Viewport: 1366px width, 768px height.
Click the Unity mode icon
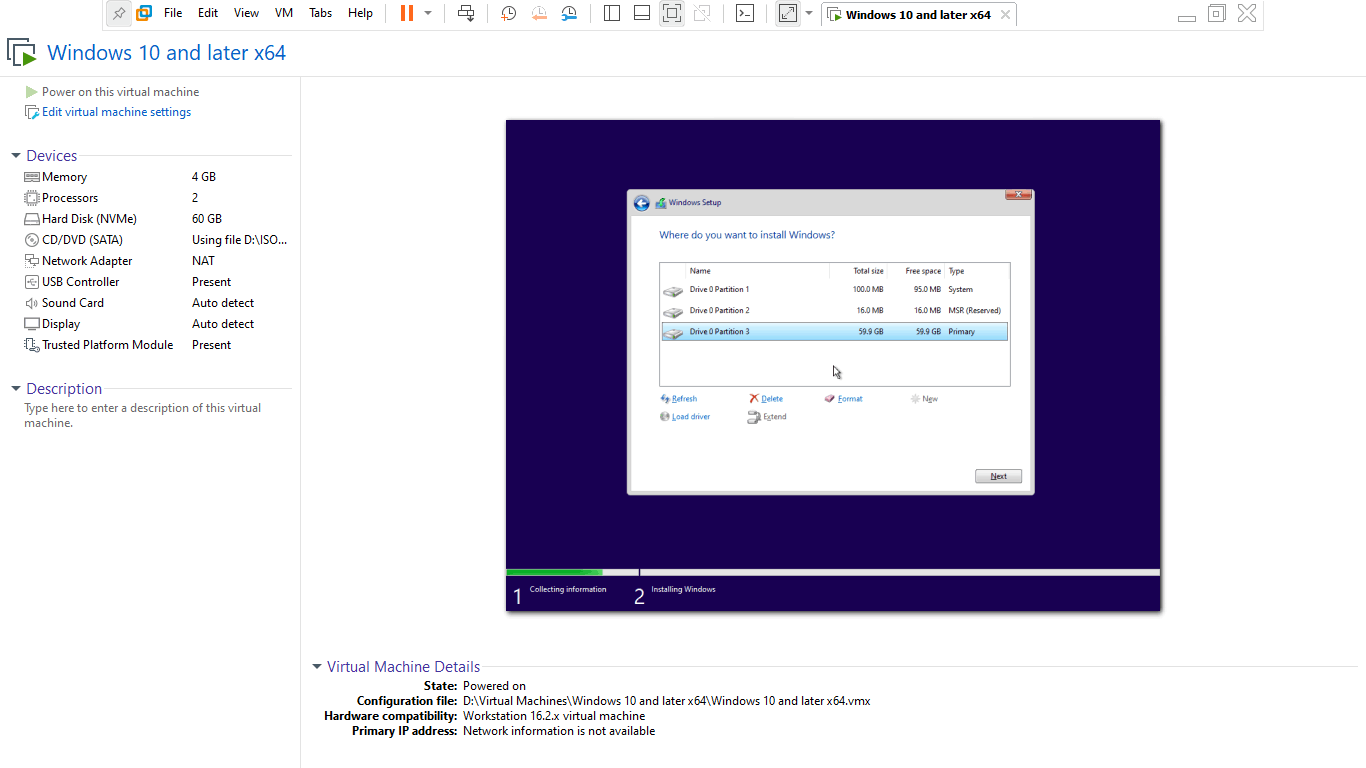coord(702,14)
